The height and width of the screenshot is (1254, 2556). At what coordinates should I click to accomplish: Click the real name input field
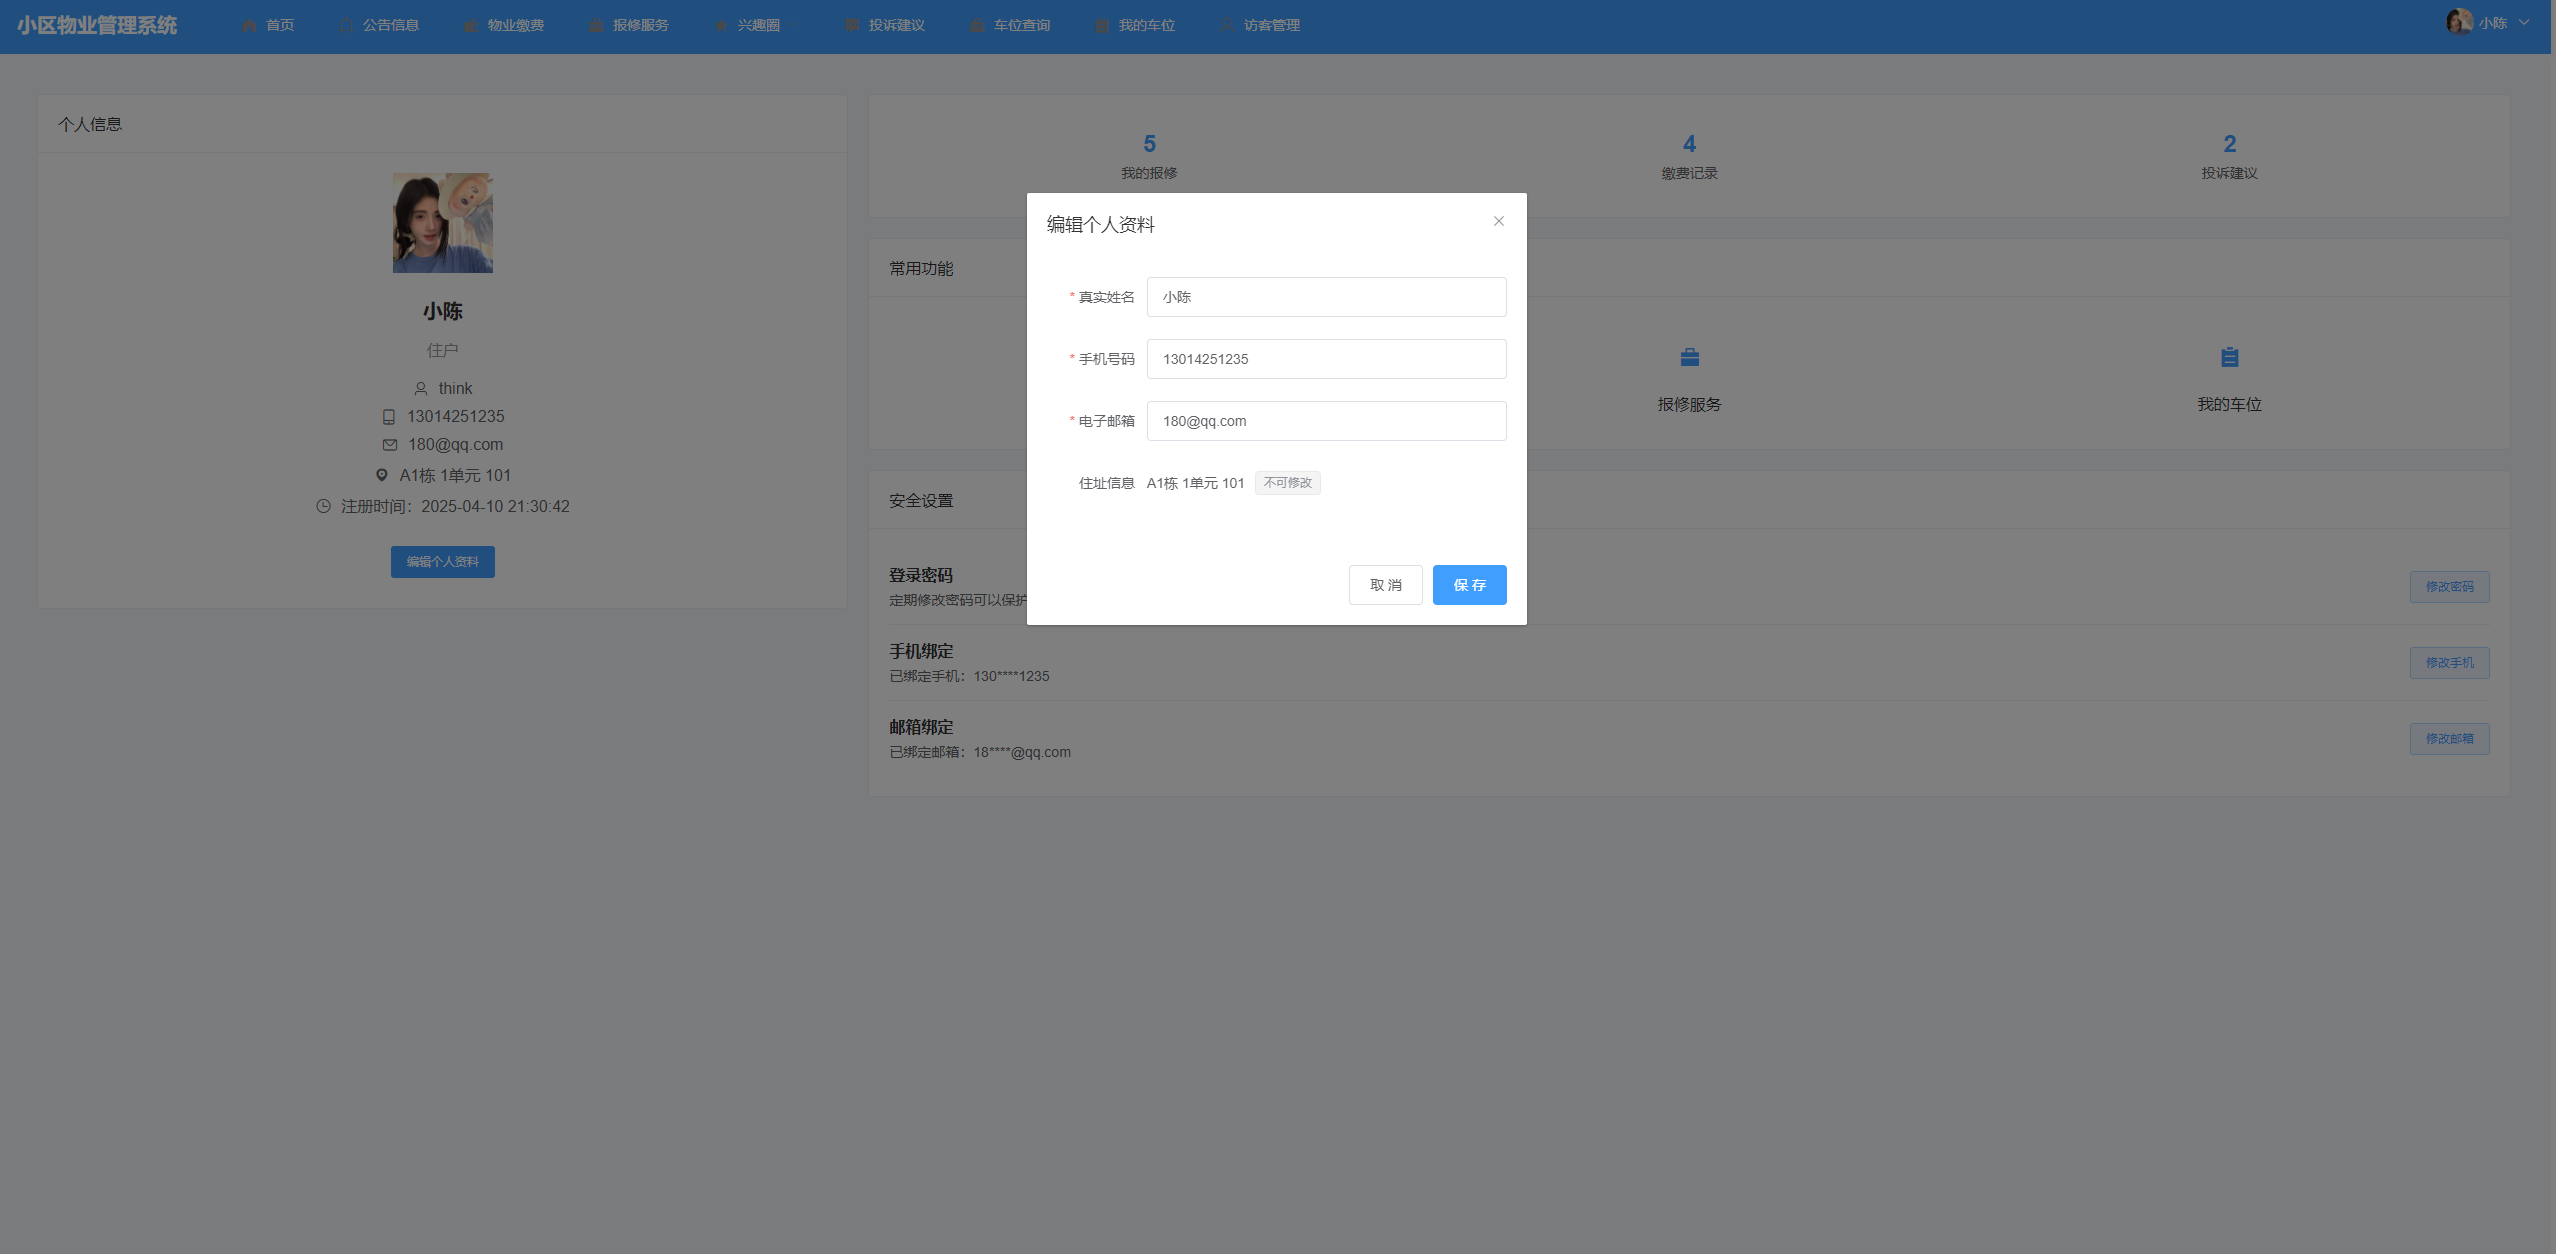(x=1325, y=297)
